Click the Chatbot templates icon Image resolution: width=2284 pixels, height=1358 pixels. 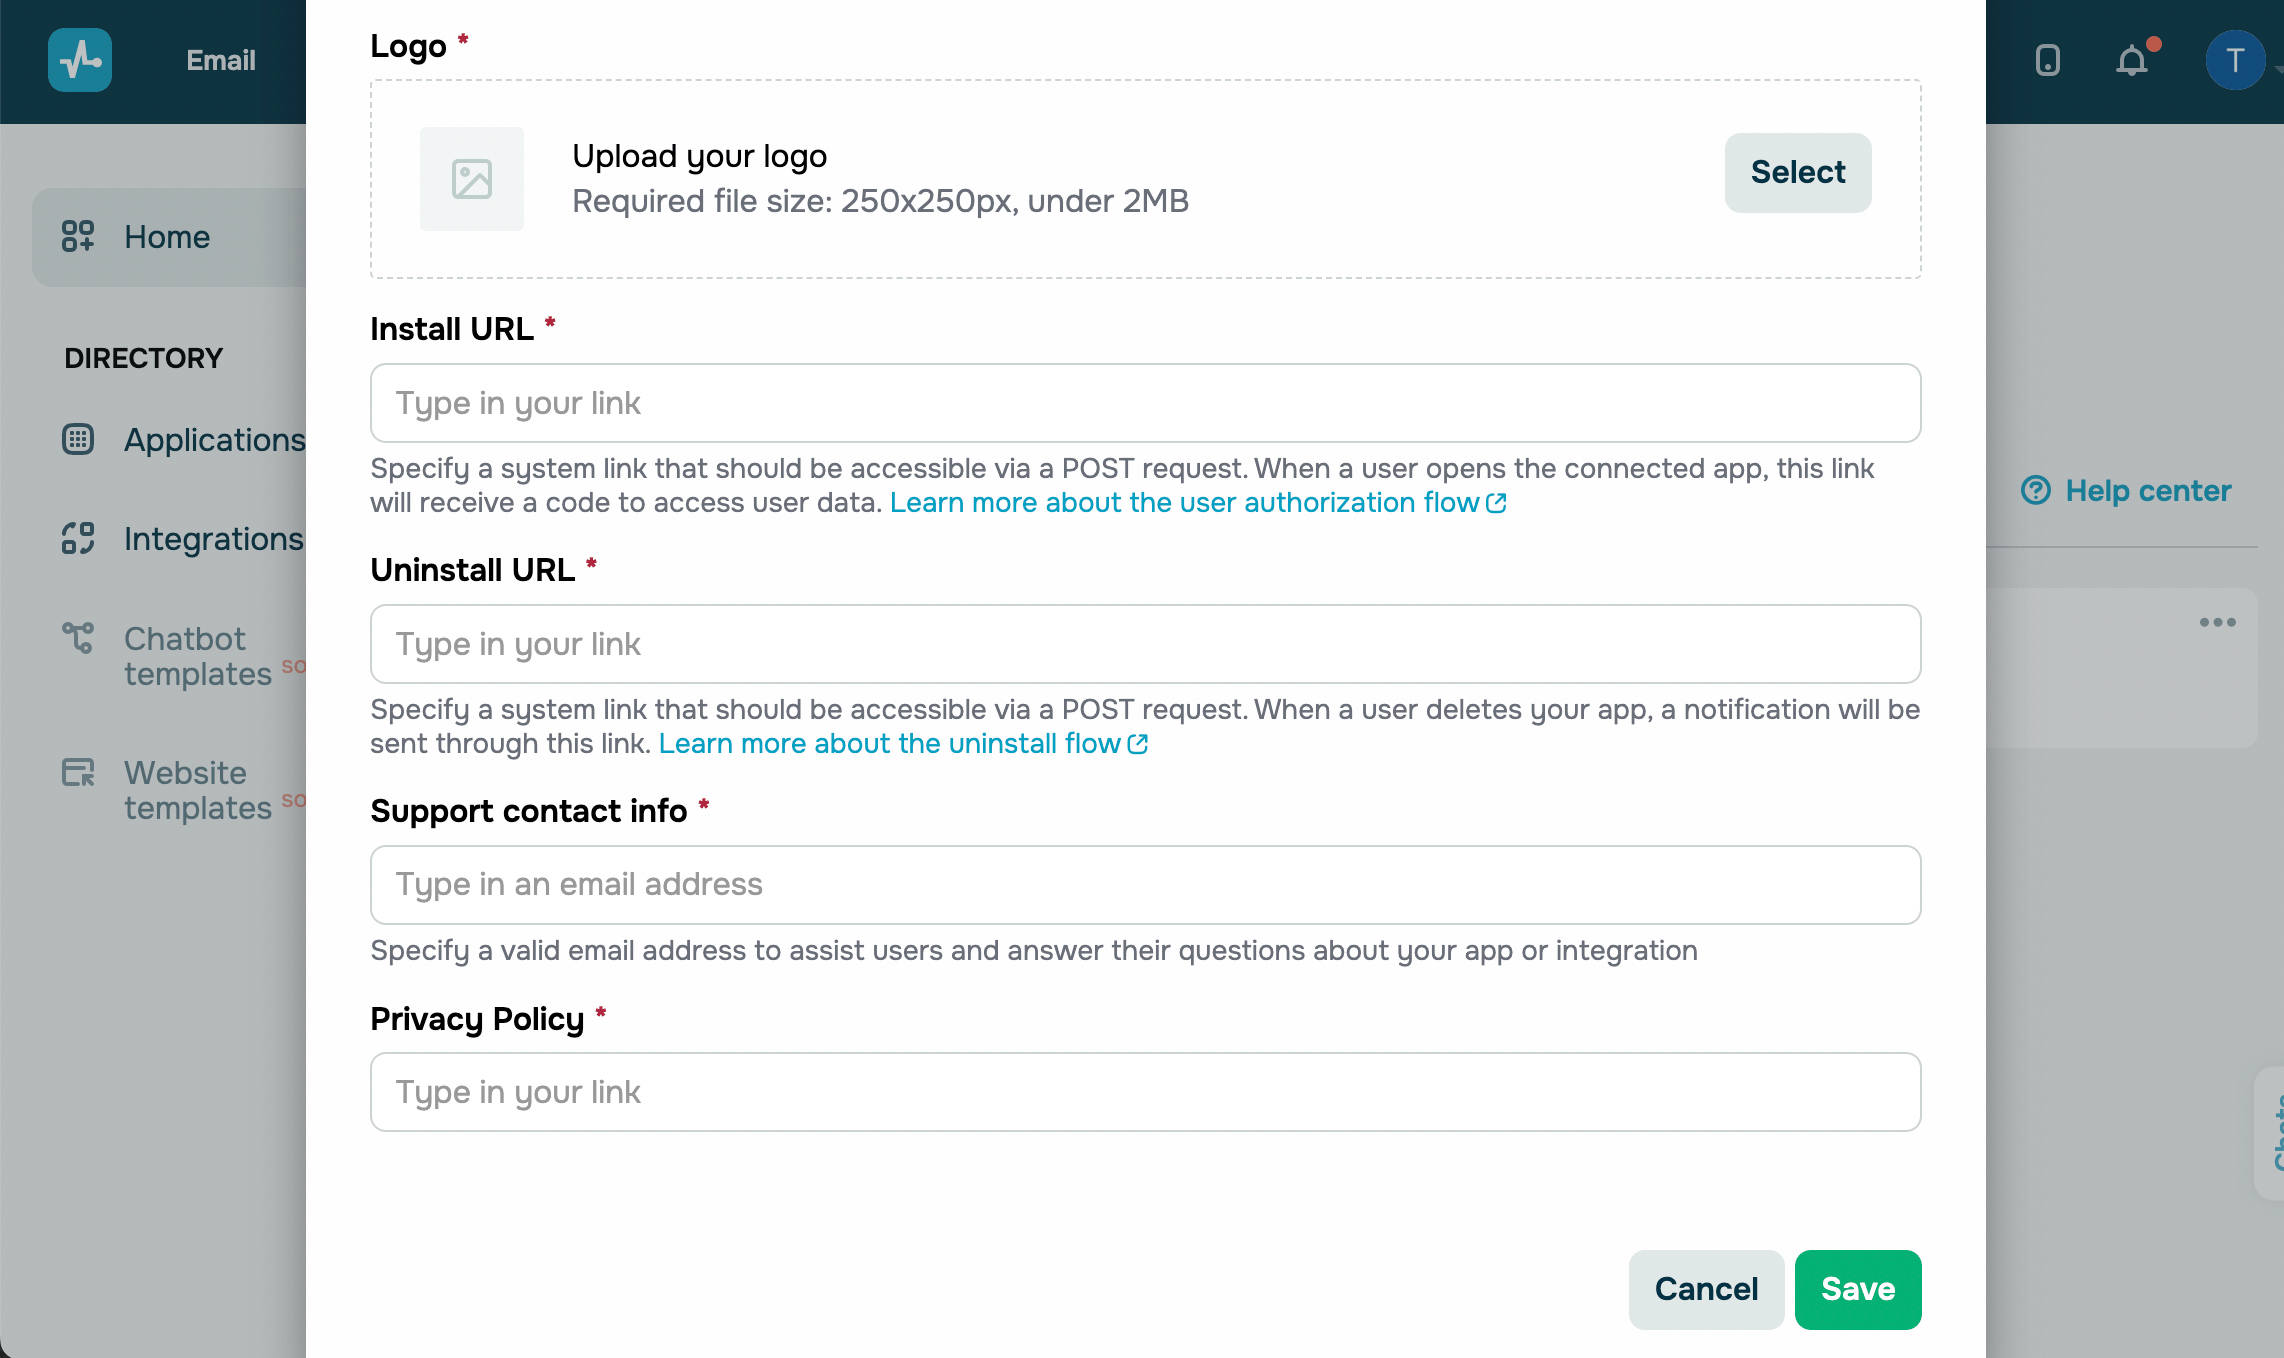pos(78,638)
